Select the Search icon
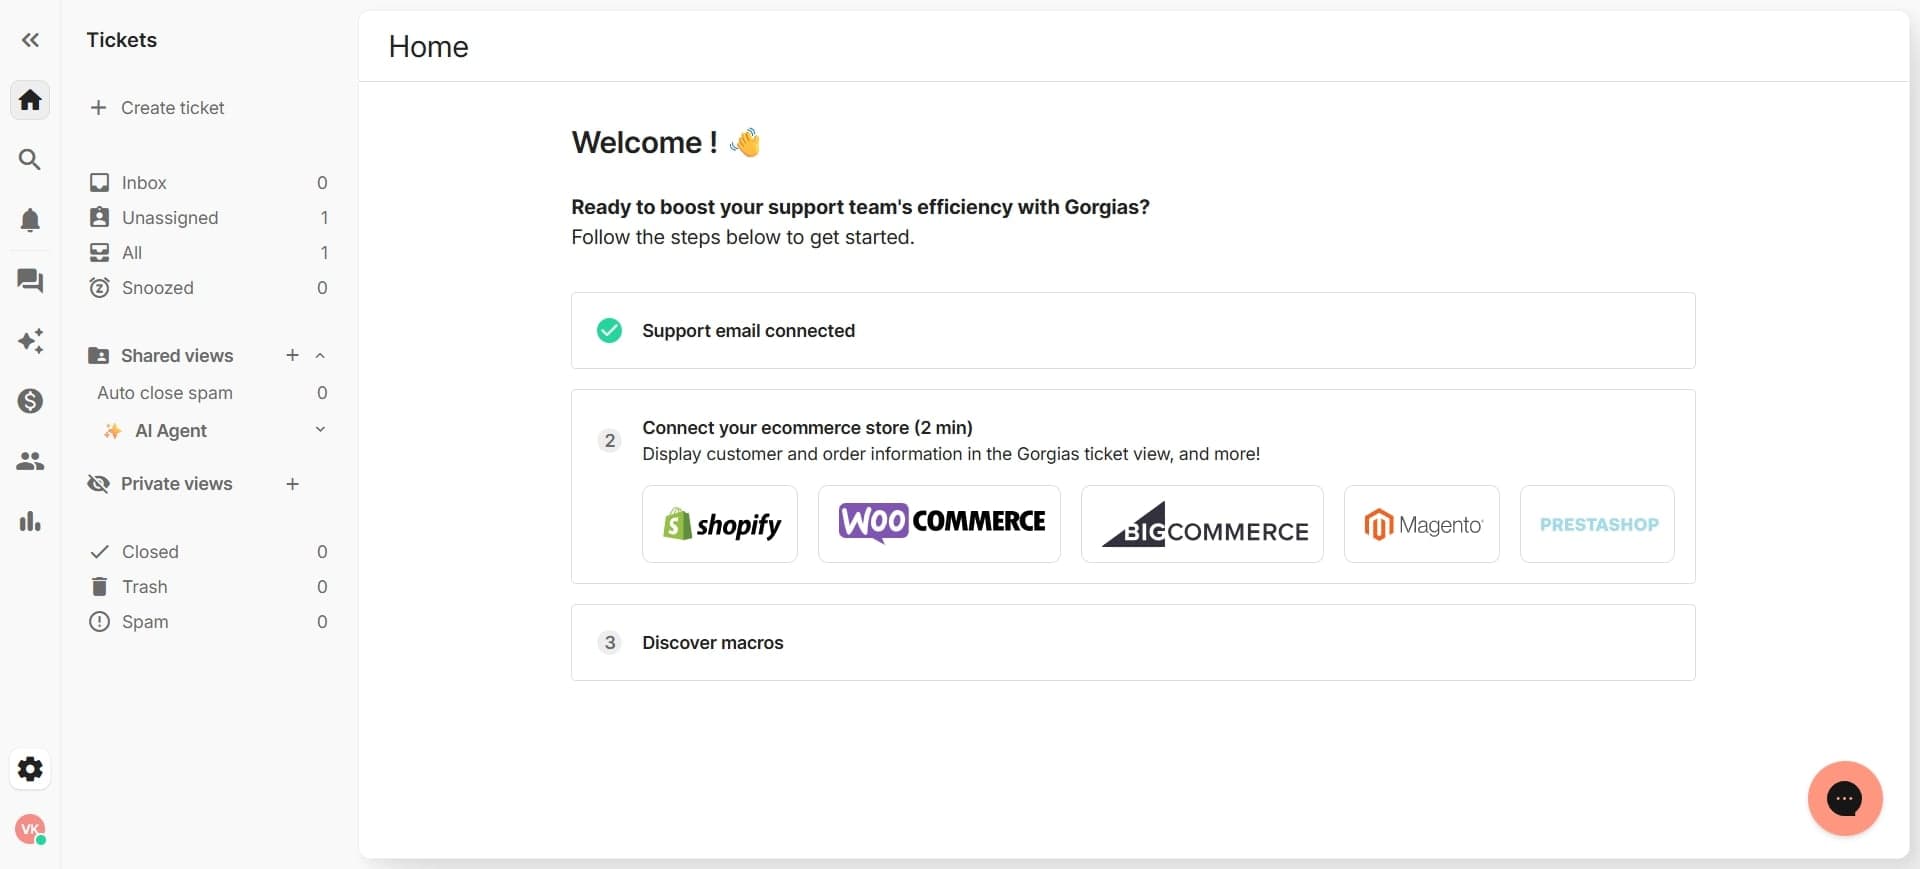This screenshot has height=869, width=1920. point(29,158)
